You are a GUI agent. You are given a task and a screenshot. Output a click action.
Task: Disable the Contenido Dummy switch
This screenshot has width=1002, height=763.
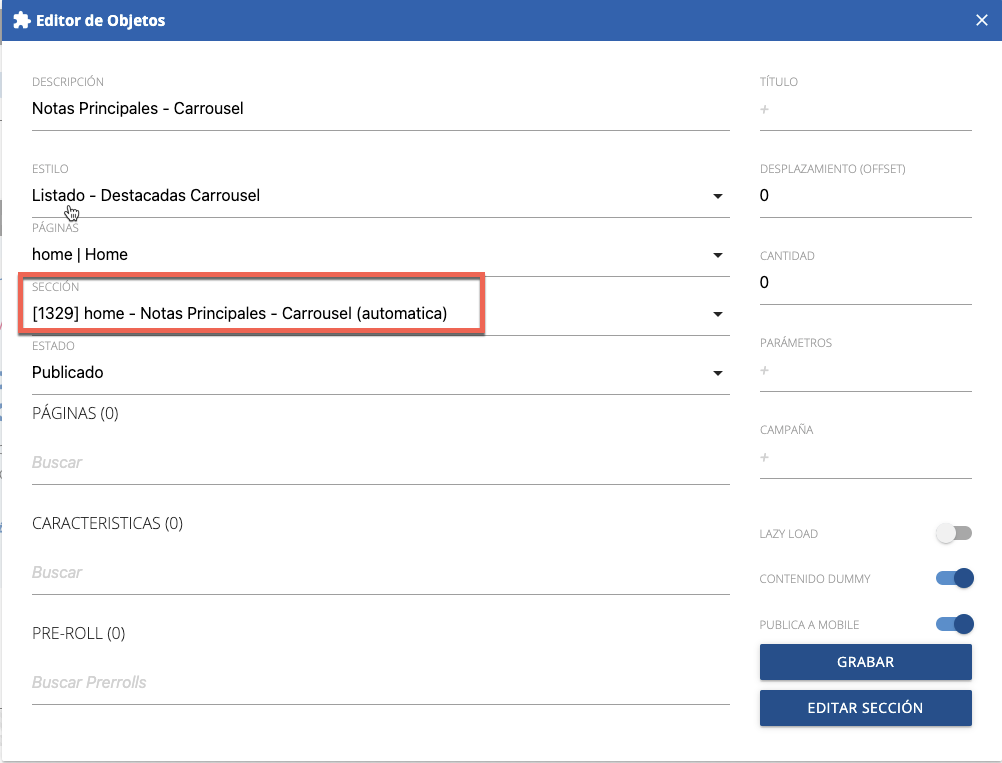click(x=954, y=578)
